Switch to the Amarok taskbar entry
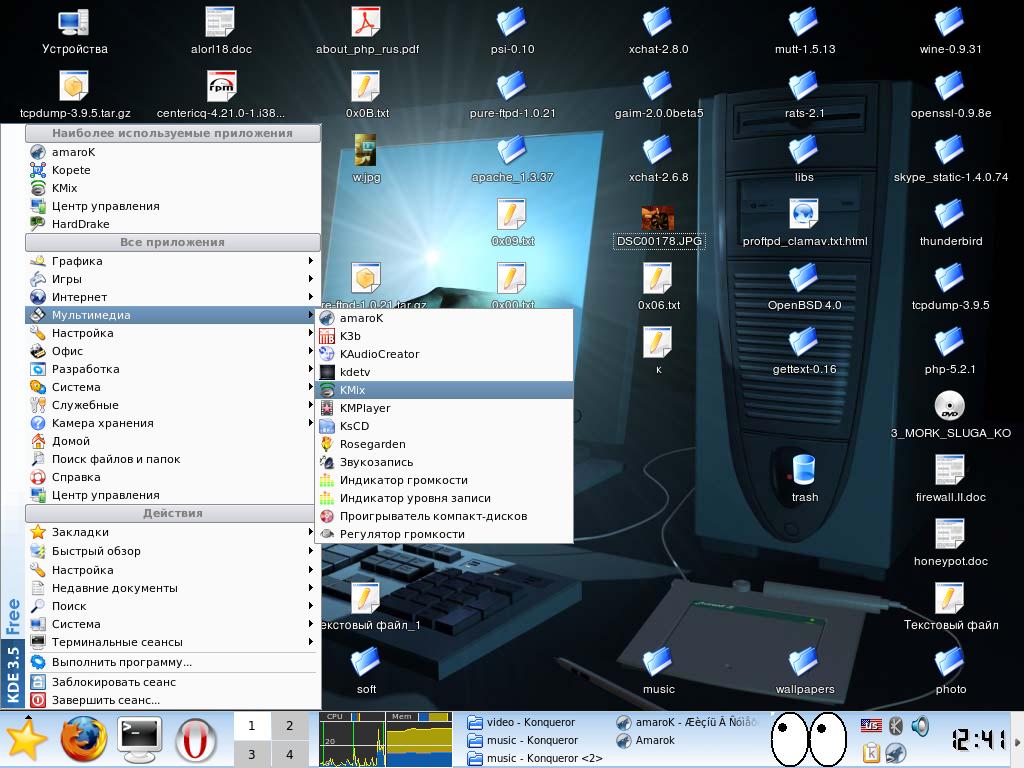1024x768 pixels. (x=687, y=741)
